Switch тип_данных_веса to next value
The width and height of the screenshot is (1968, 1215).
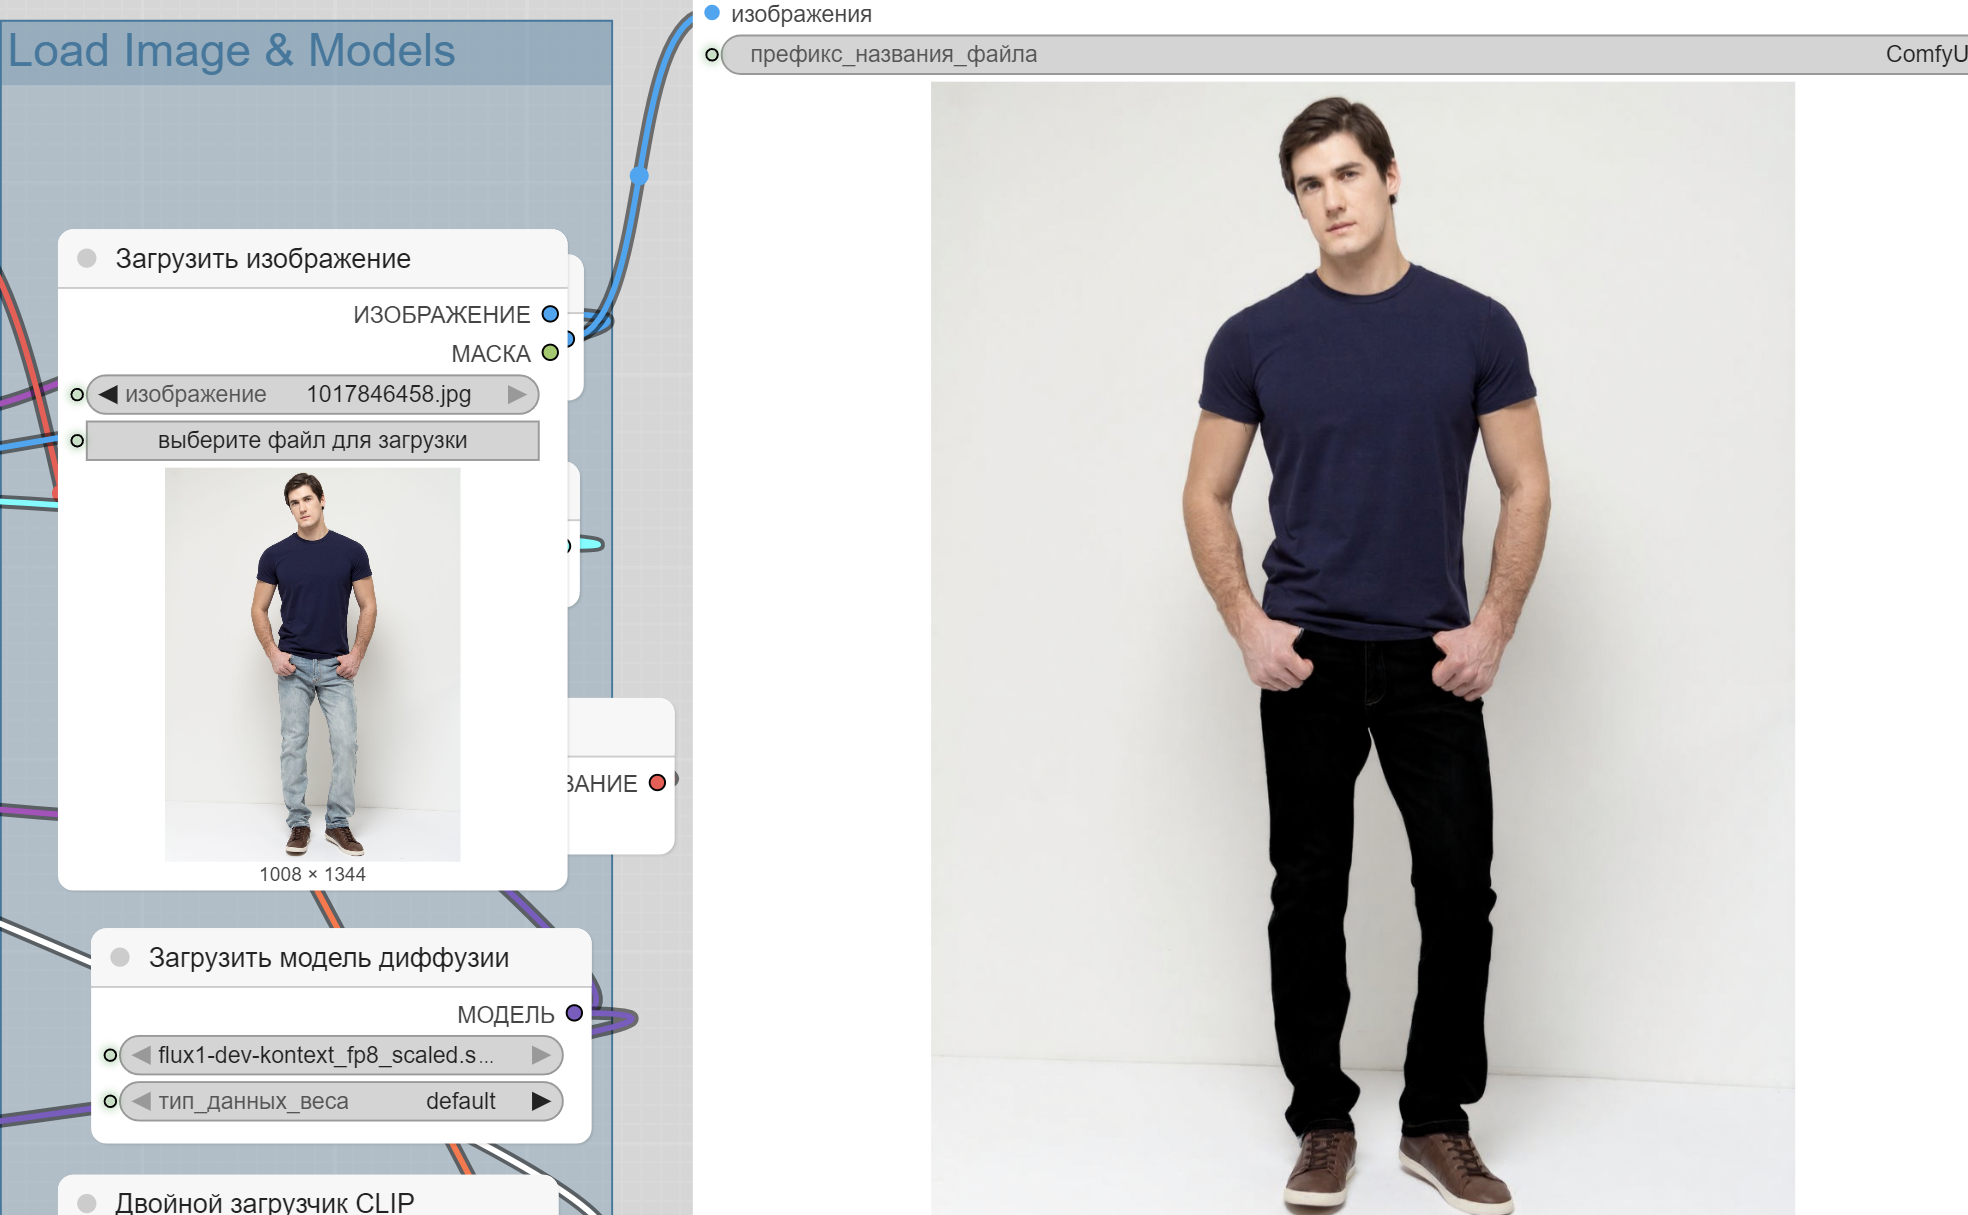(541, 1101)
